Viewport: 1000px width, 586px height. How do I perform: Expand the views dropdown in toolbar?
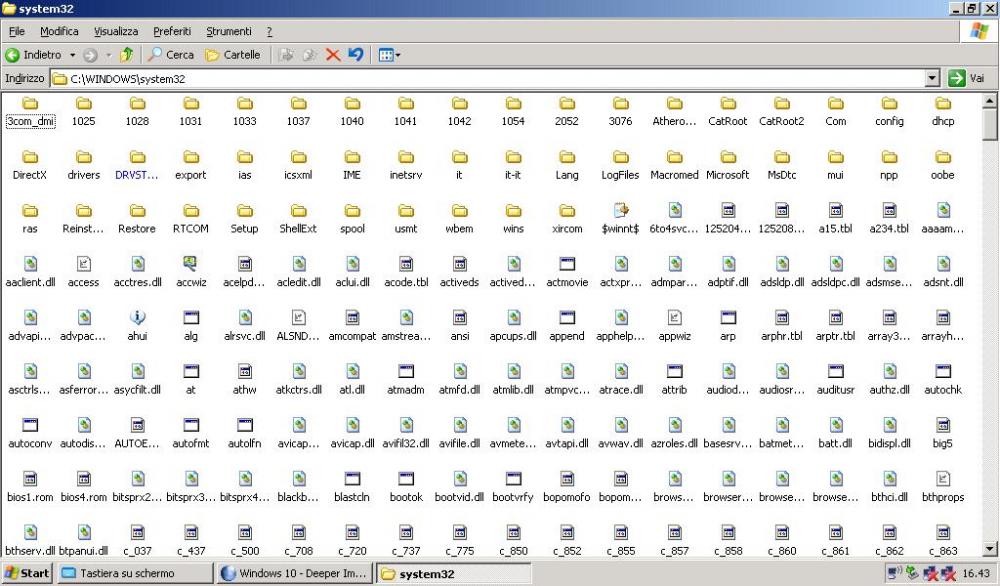[x=398, y=55]
